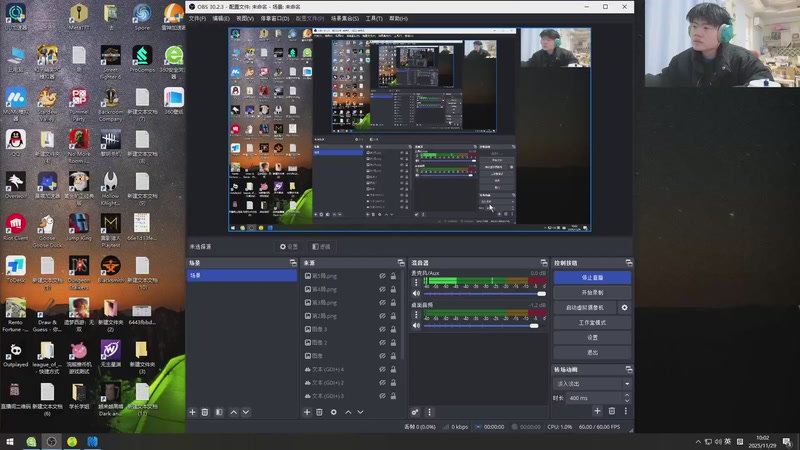
Task: Toggle visibility of source 第3局.png
Action: pyautogui.click(x=382, y=303)
